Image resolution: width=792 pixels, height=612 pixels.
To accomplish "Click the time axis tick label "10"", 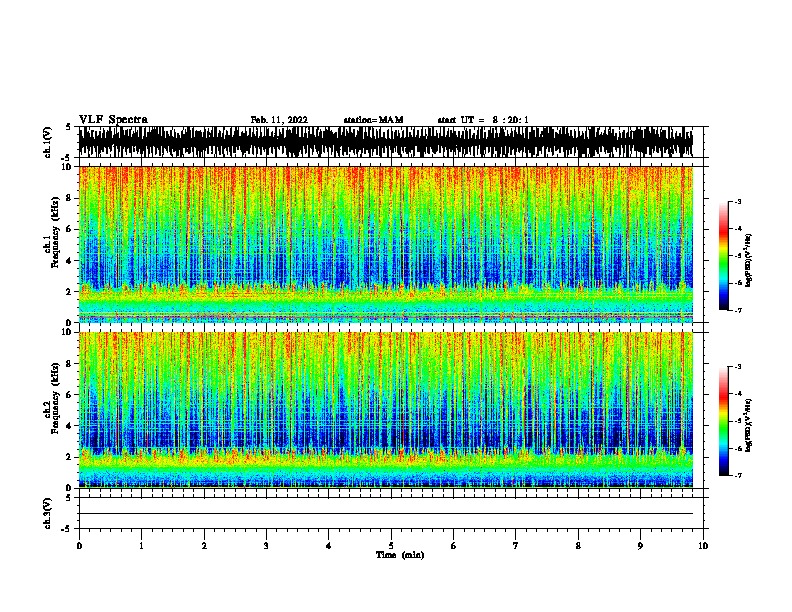I will (x=703, y=546).
